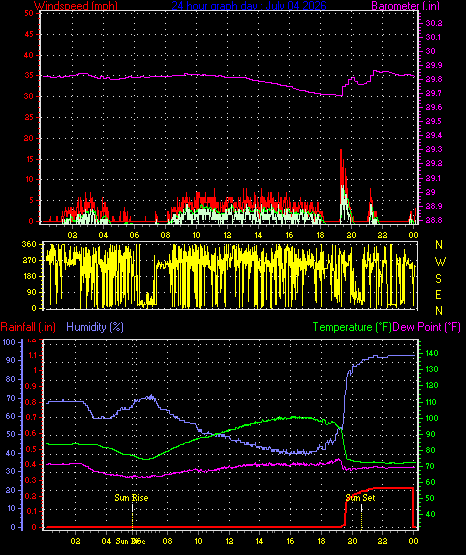Click the 'W' compass letter beside wind direction graph
Screen dimensions: 466x555
tap(440, 262)
